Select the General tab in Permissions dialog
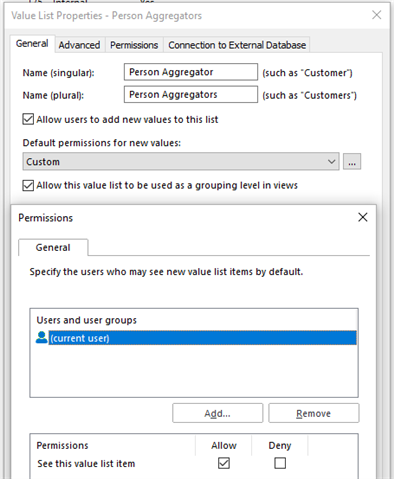The image size is (394, 479). point(53,247)
